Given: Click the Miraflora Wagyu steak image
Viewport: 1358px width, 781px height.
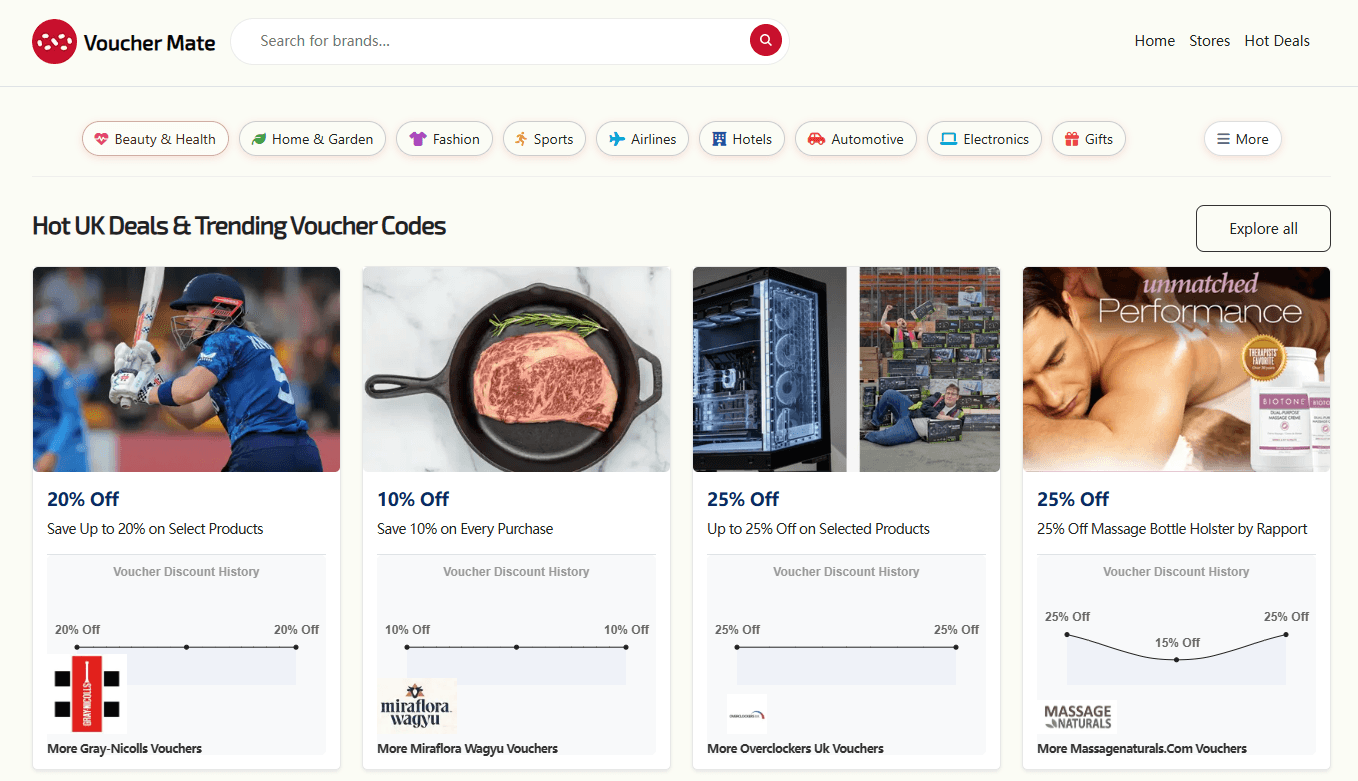Looking at the screenshot, I should coord(516,368).
